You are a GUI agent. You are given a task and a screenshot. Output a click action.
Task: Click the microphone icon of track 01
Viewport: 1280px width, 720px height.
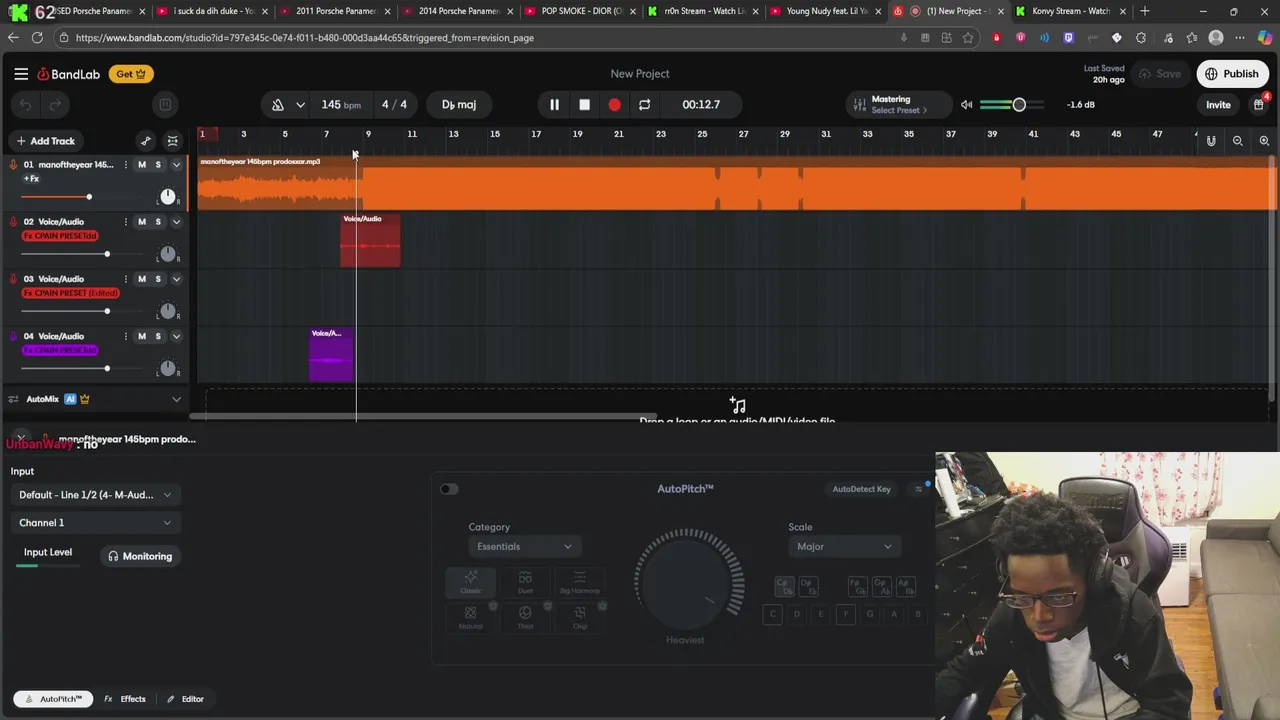pyautogui.click(x=13, y=165)
